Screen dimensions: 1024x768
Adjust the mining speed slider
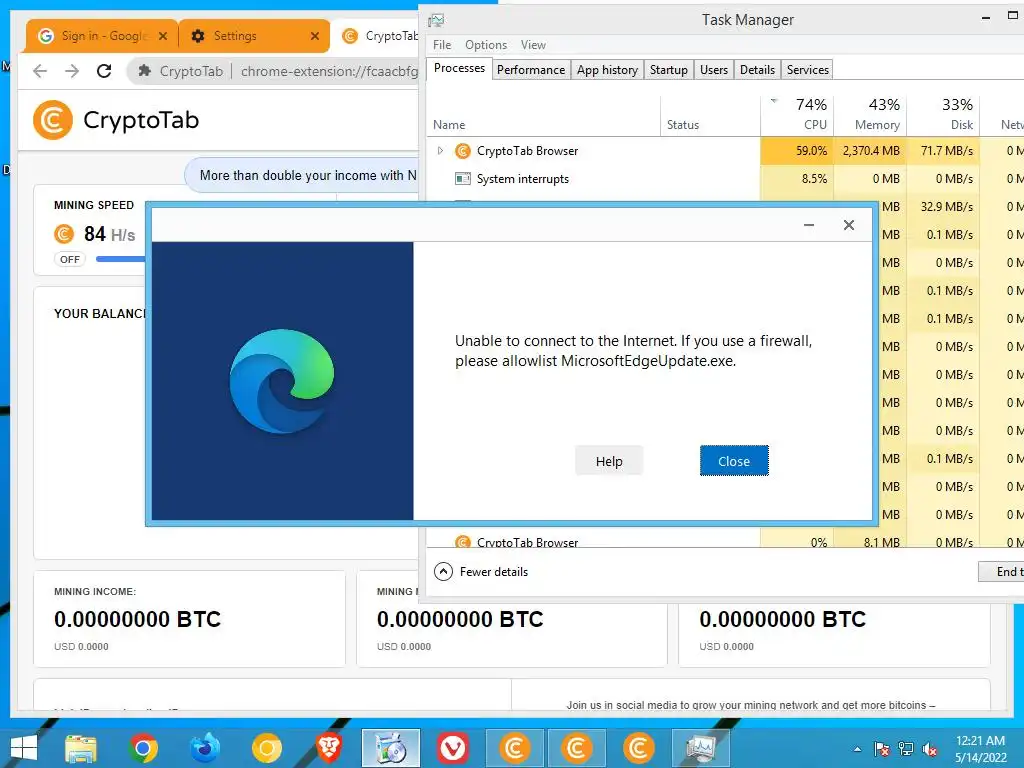point(121,259)
